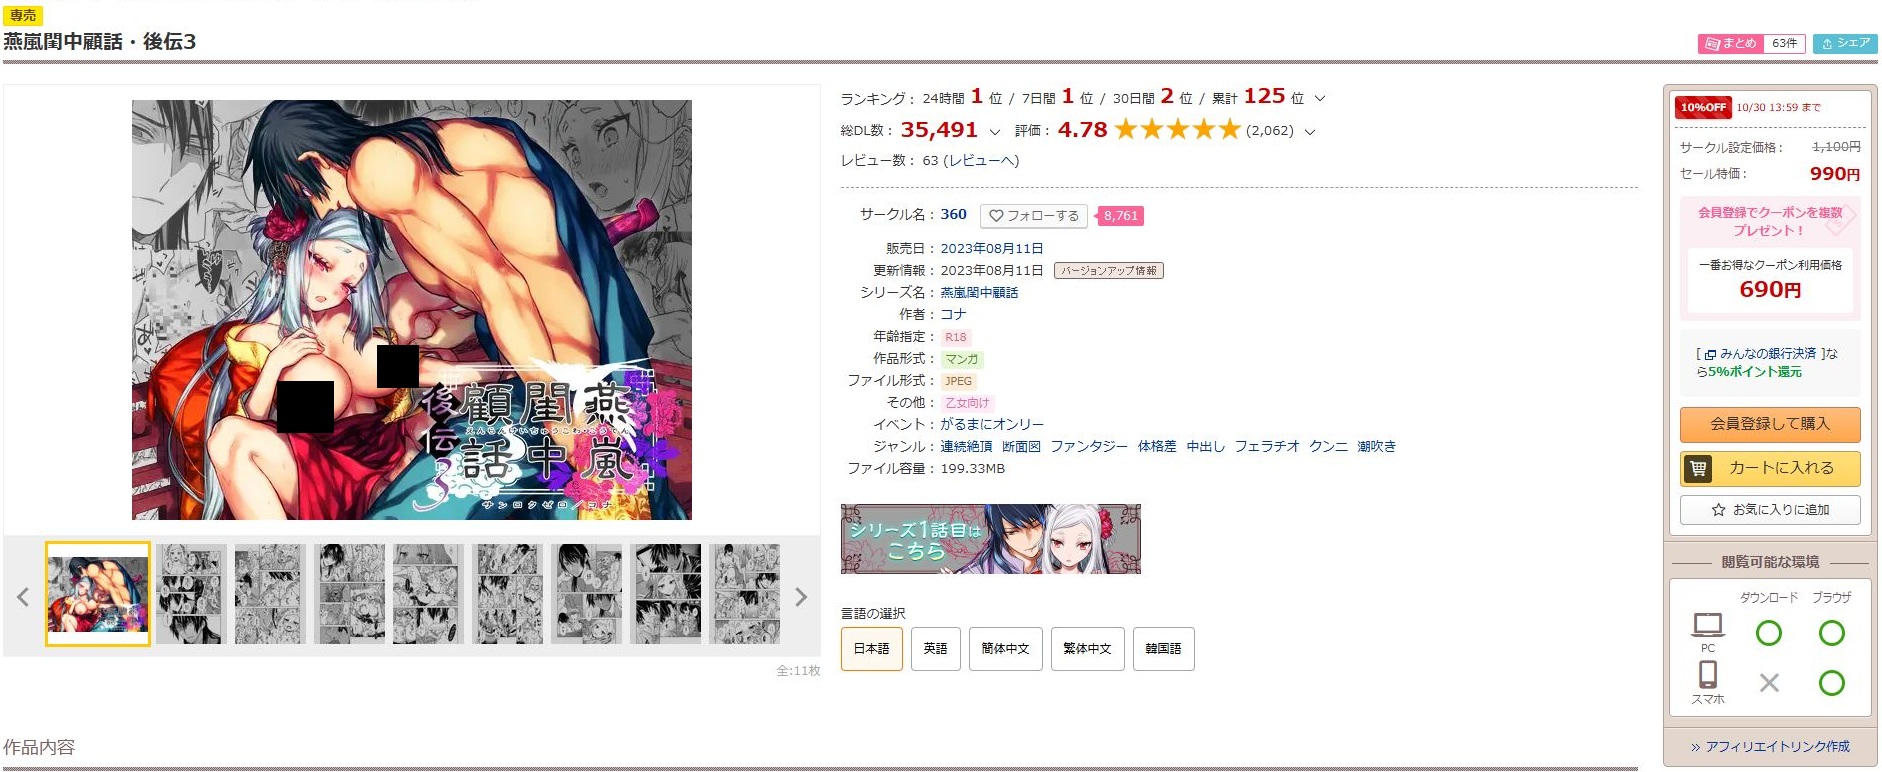Follow the circle with heart button

(x=1033, y=215)
